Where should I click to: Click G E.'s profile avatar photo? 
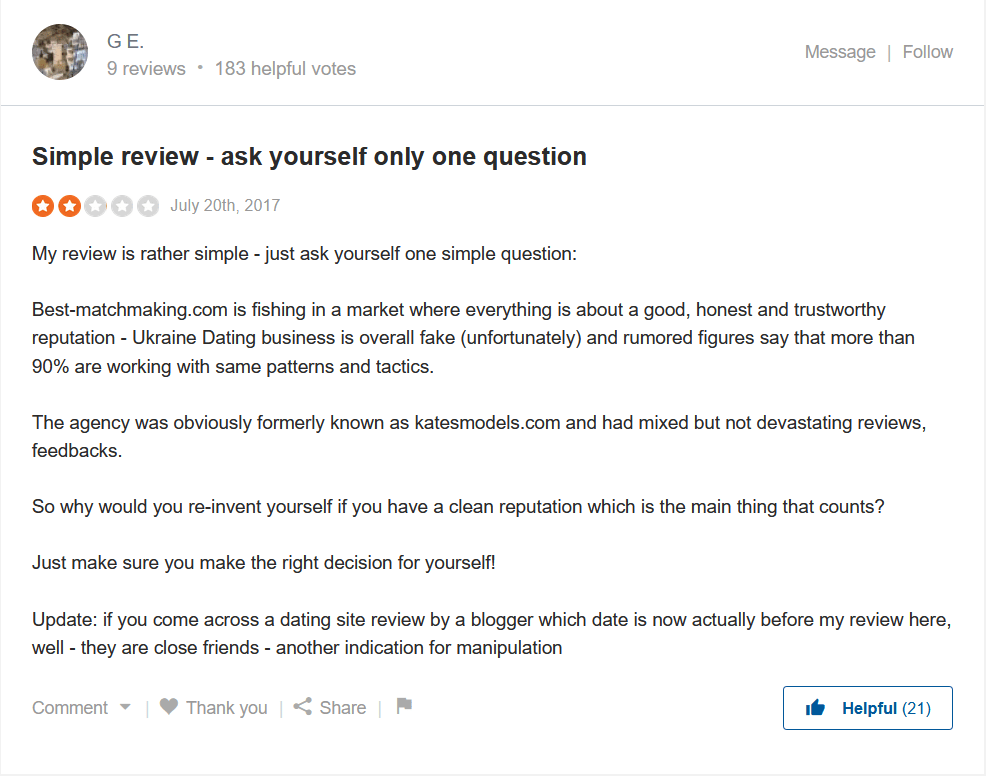point(60,52)
